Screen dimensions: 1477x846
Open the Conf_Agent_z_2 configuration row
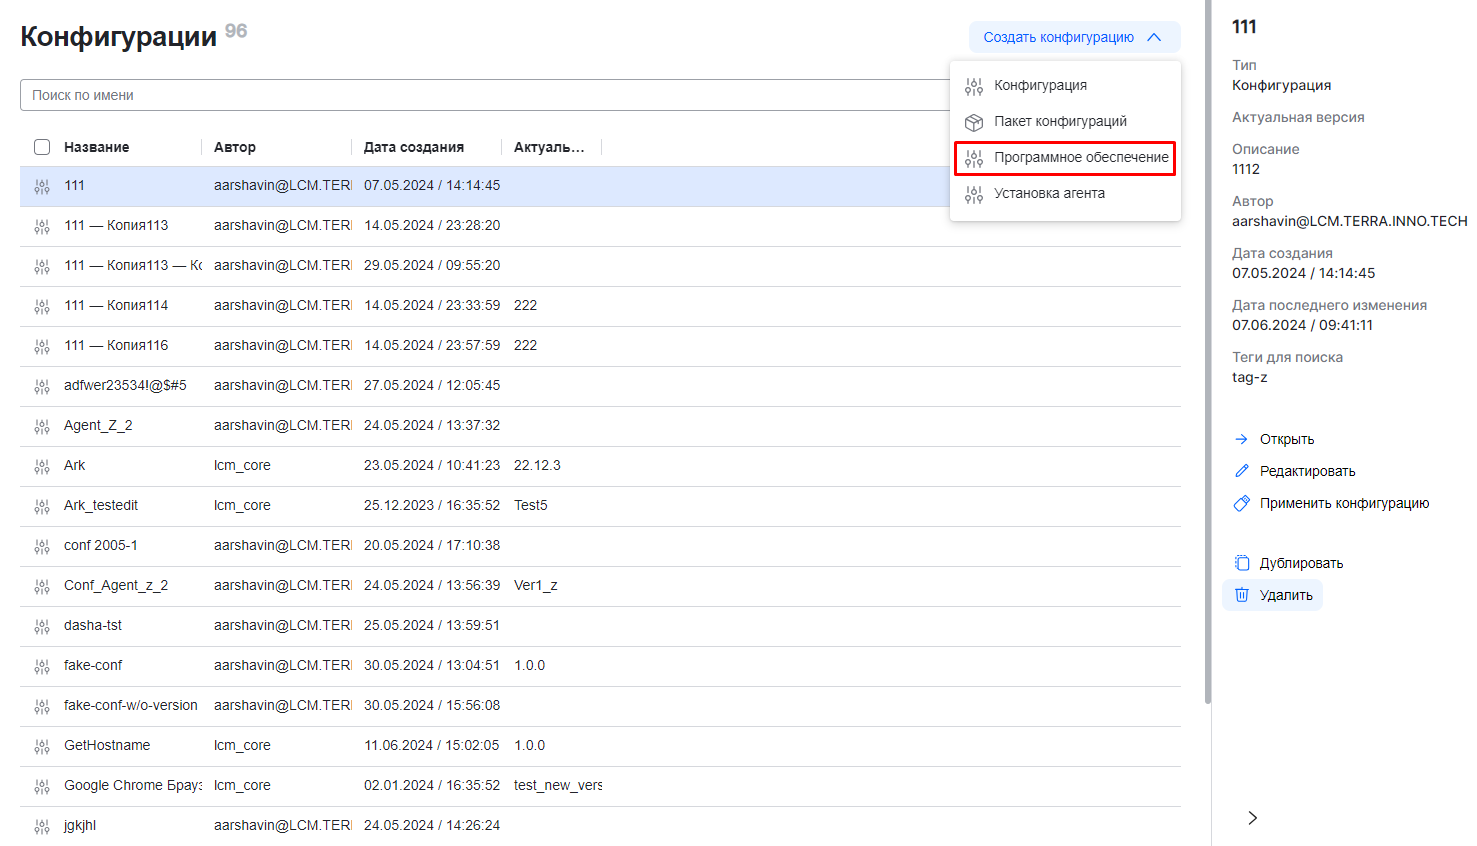116,586
